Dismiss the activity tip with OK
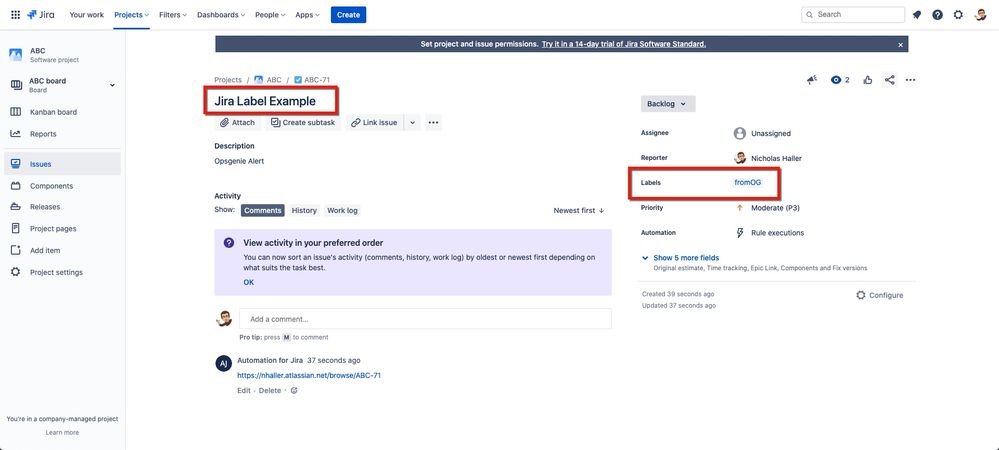 [x=248, y=282]
